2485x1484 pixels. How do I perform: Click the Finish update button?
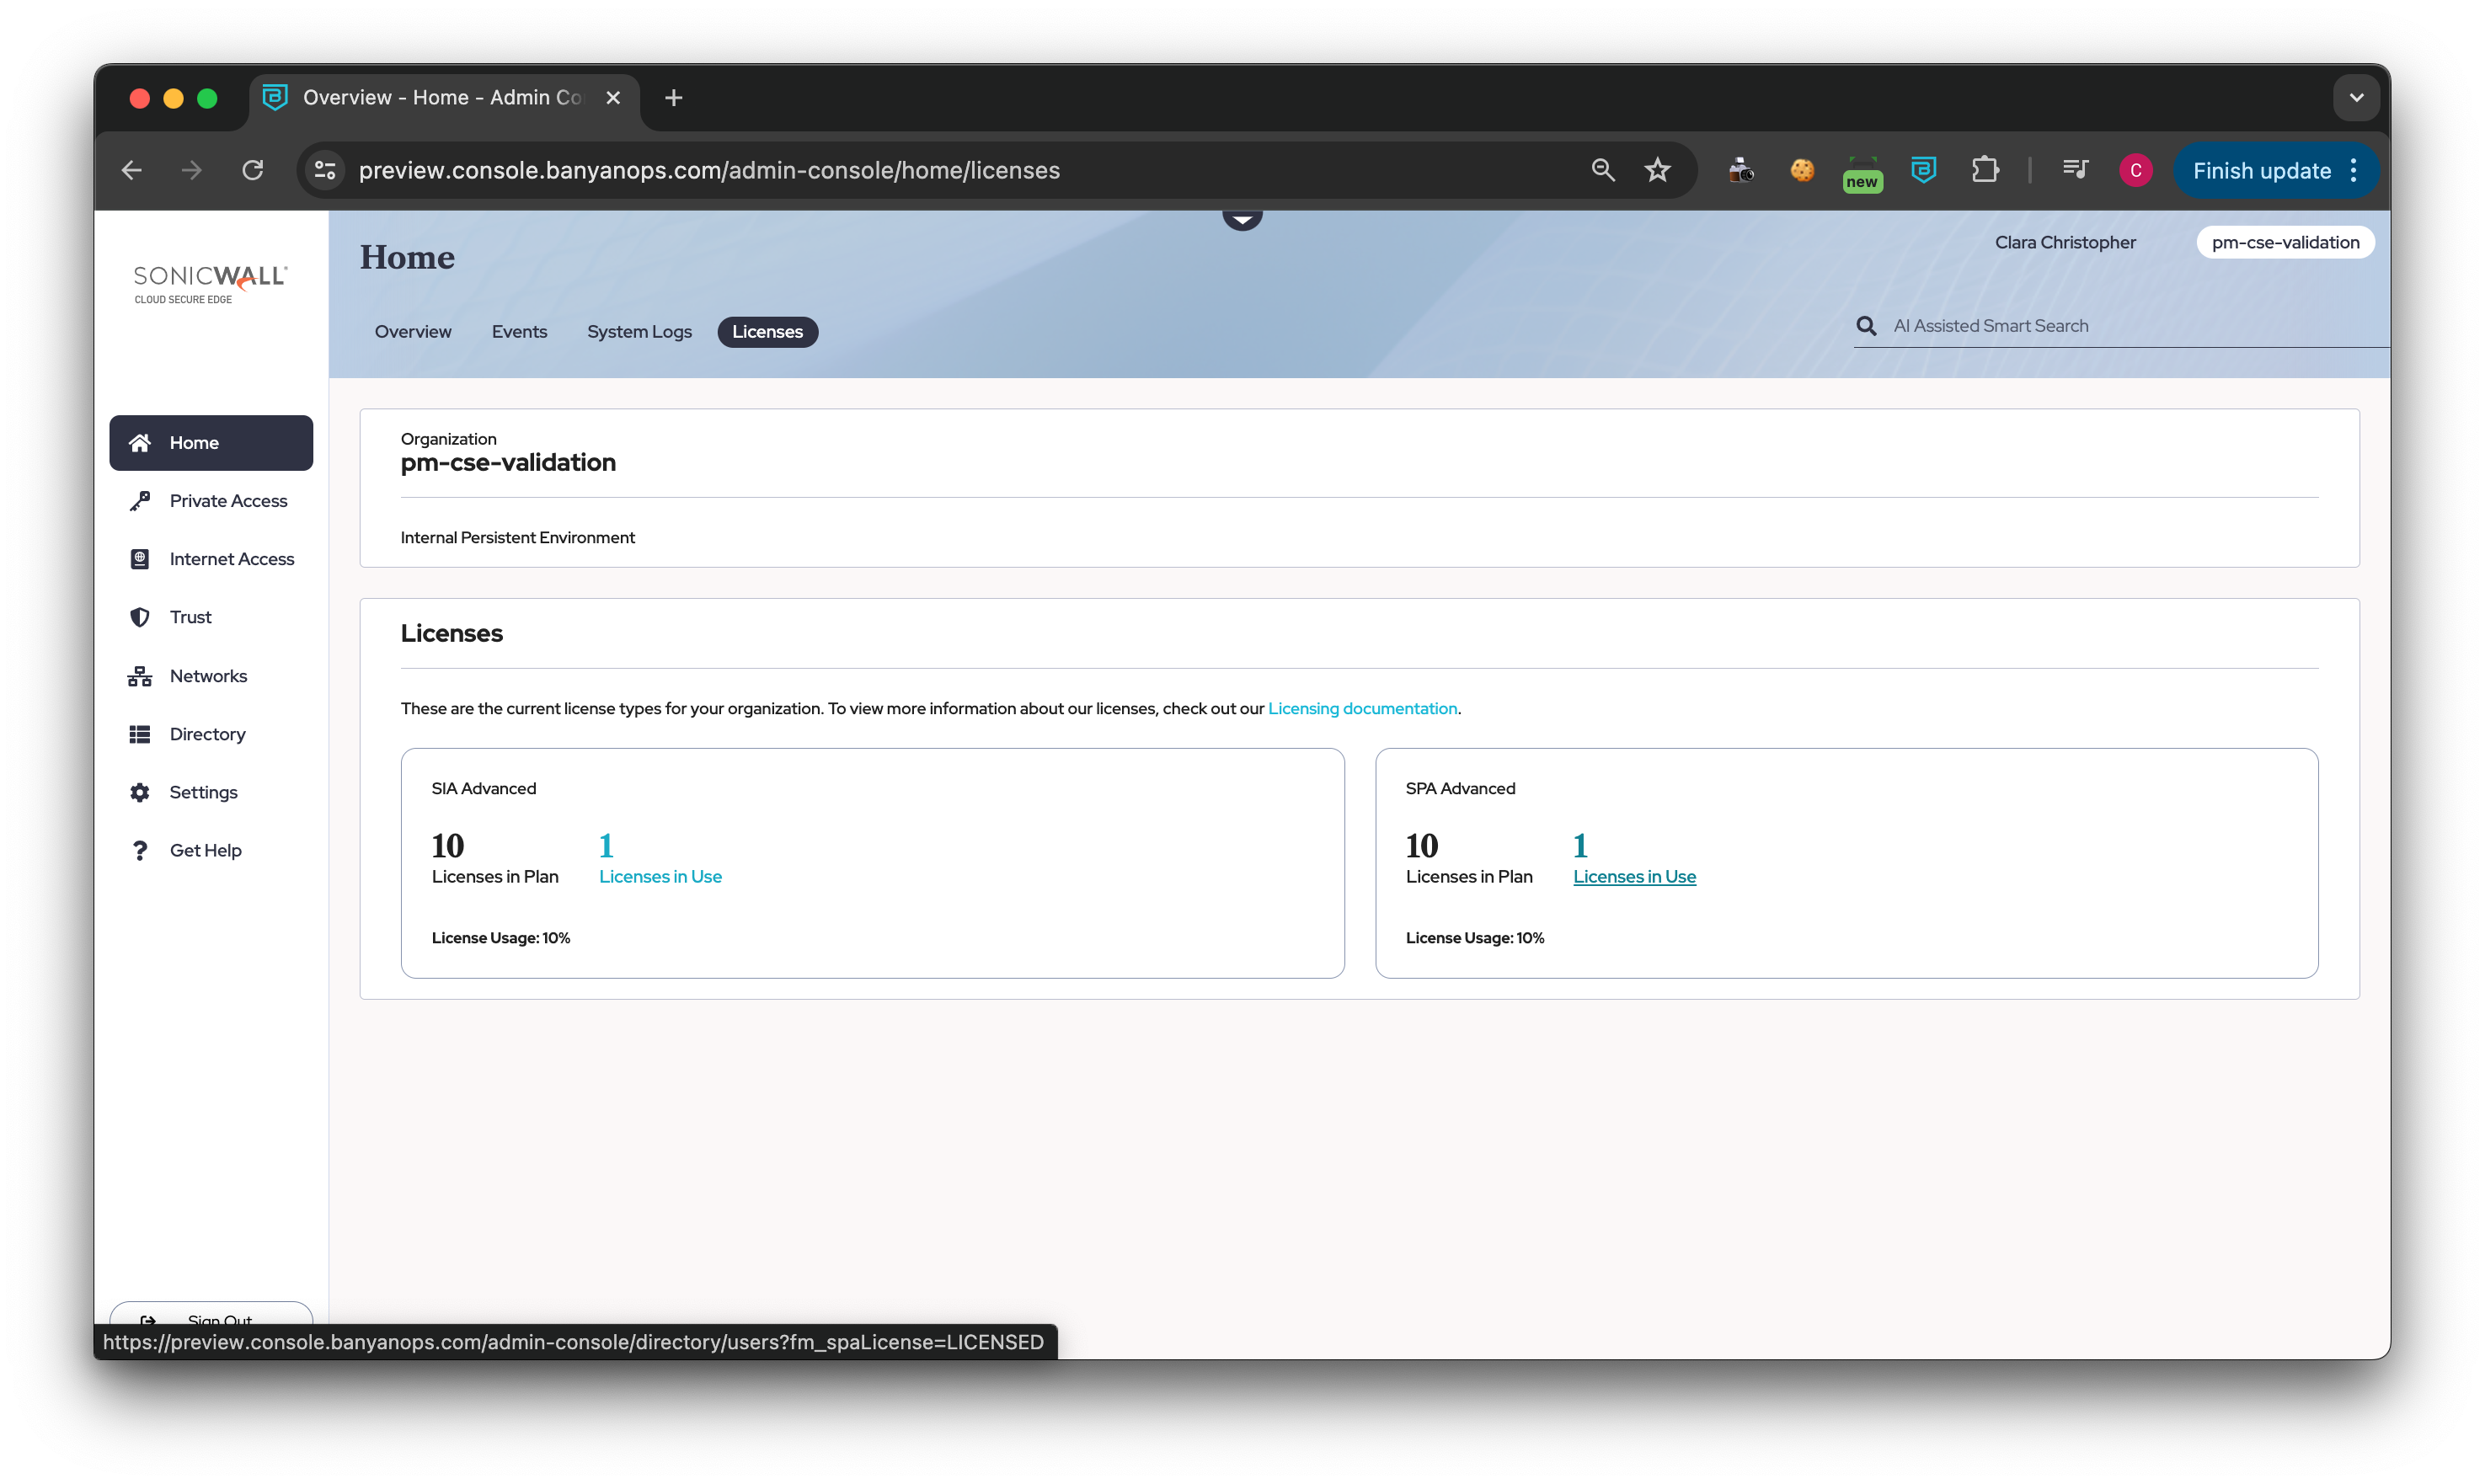(2261, 171)
